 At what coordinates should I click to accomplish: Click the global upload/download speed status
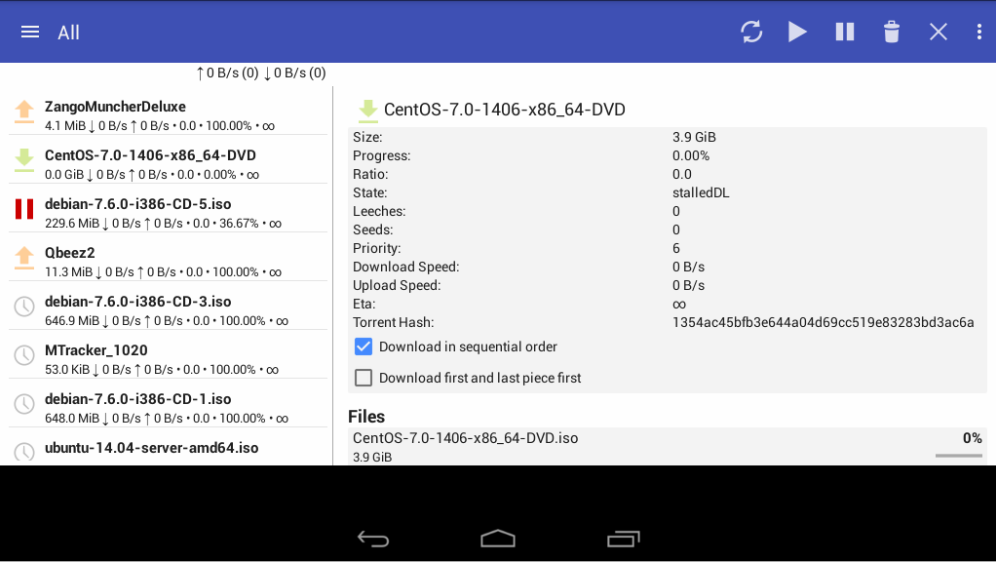pyautogui.click(x=261, y=73)
